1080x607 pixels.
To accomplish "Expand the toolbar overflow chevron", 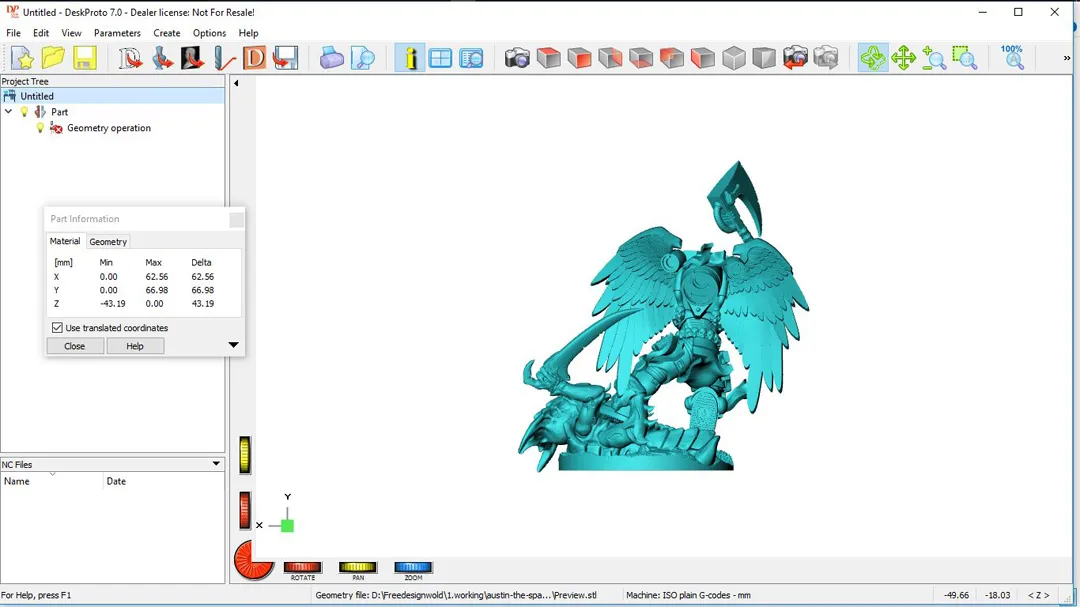I will coord(1067,58).
